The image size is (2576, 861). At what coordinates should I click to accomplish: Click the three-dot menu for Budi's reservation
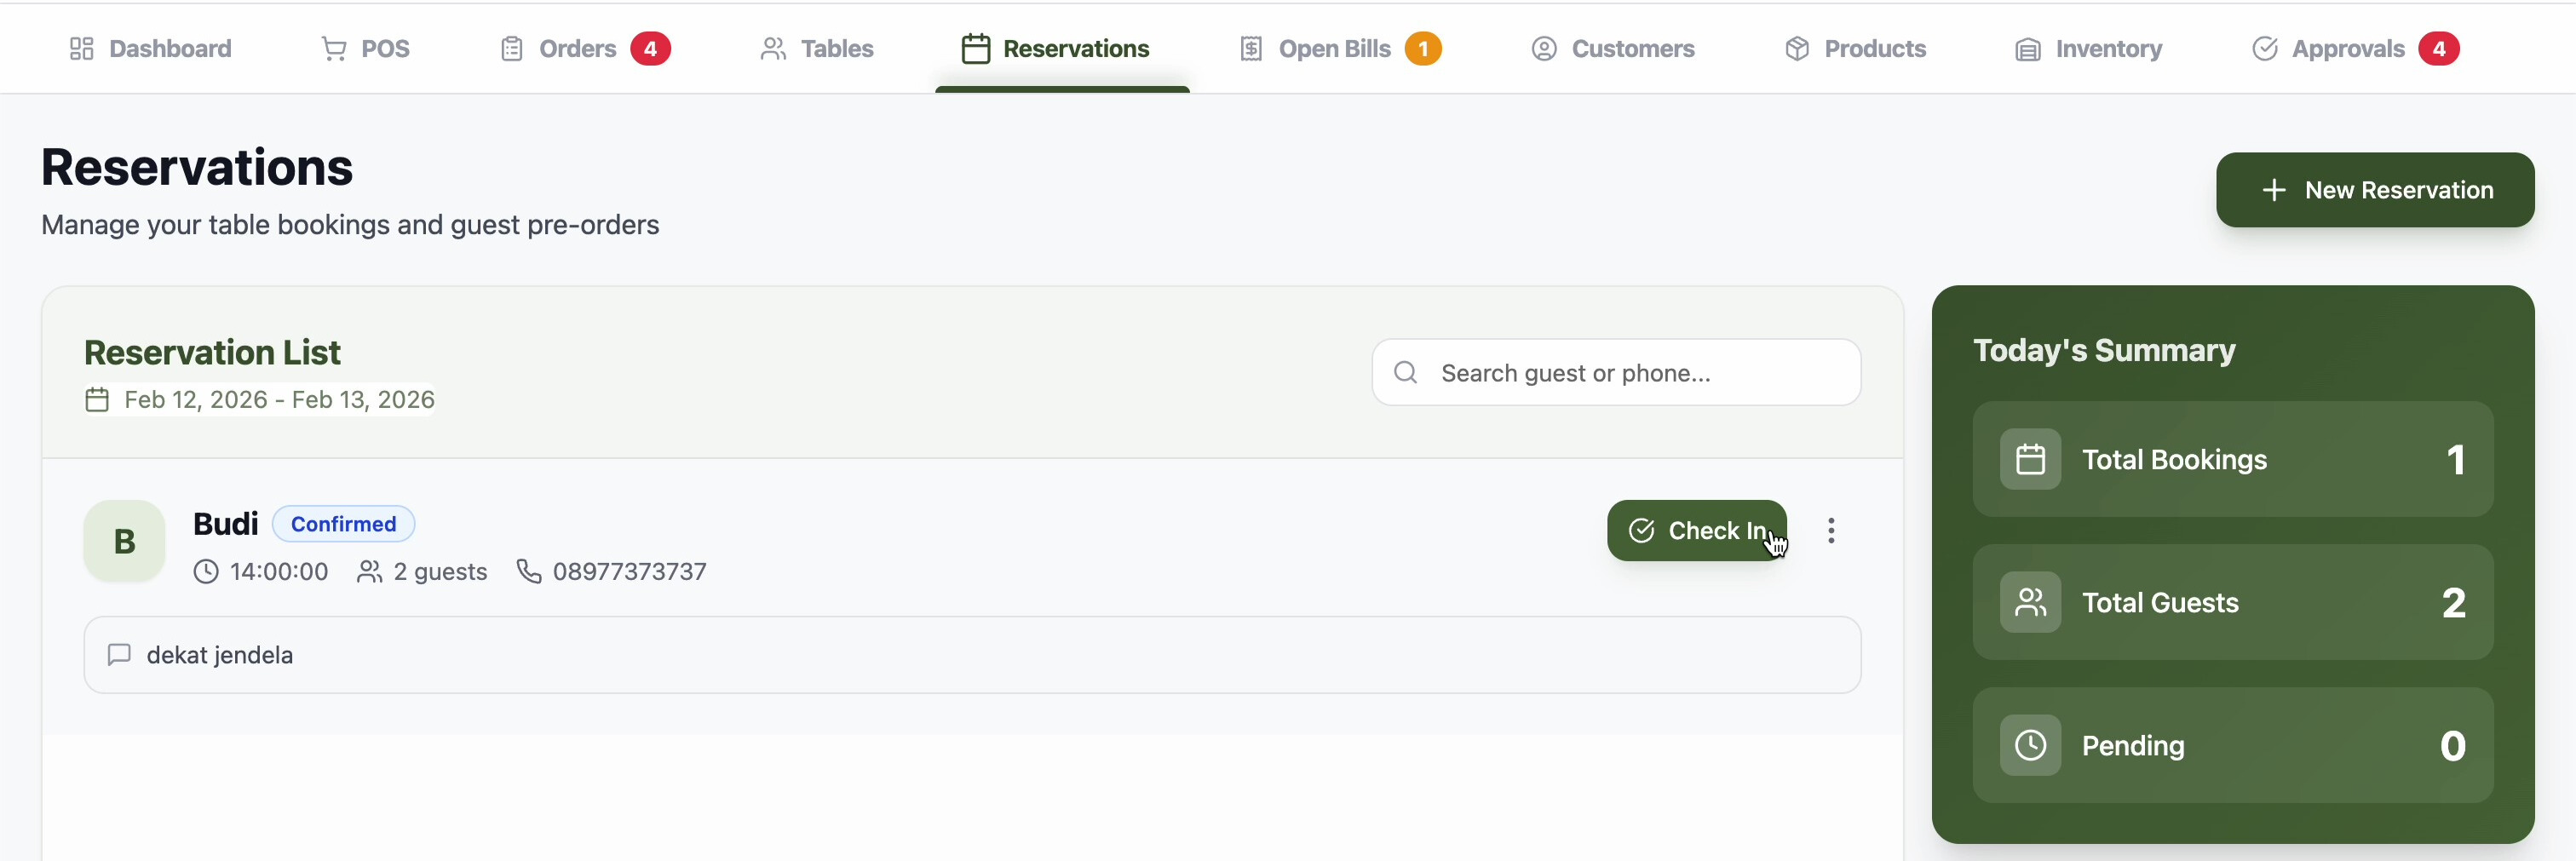[1831, 531]
